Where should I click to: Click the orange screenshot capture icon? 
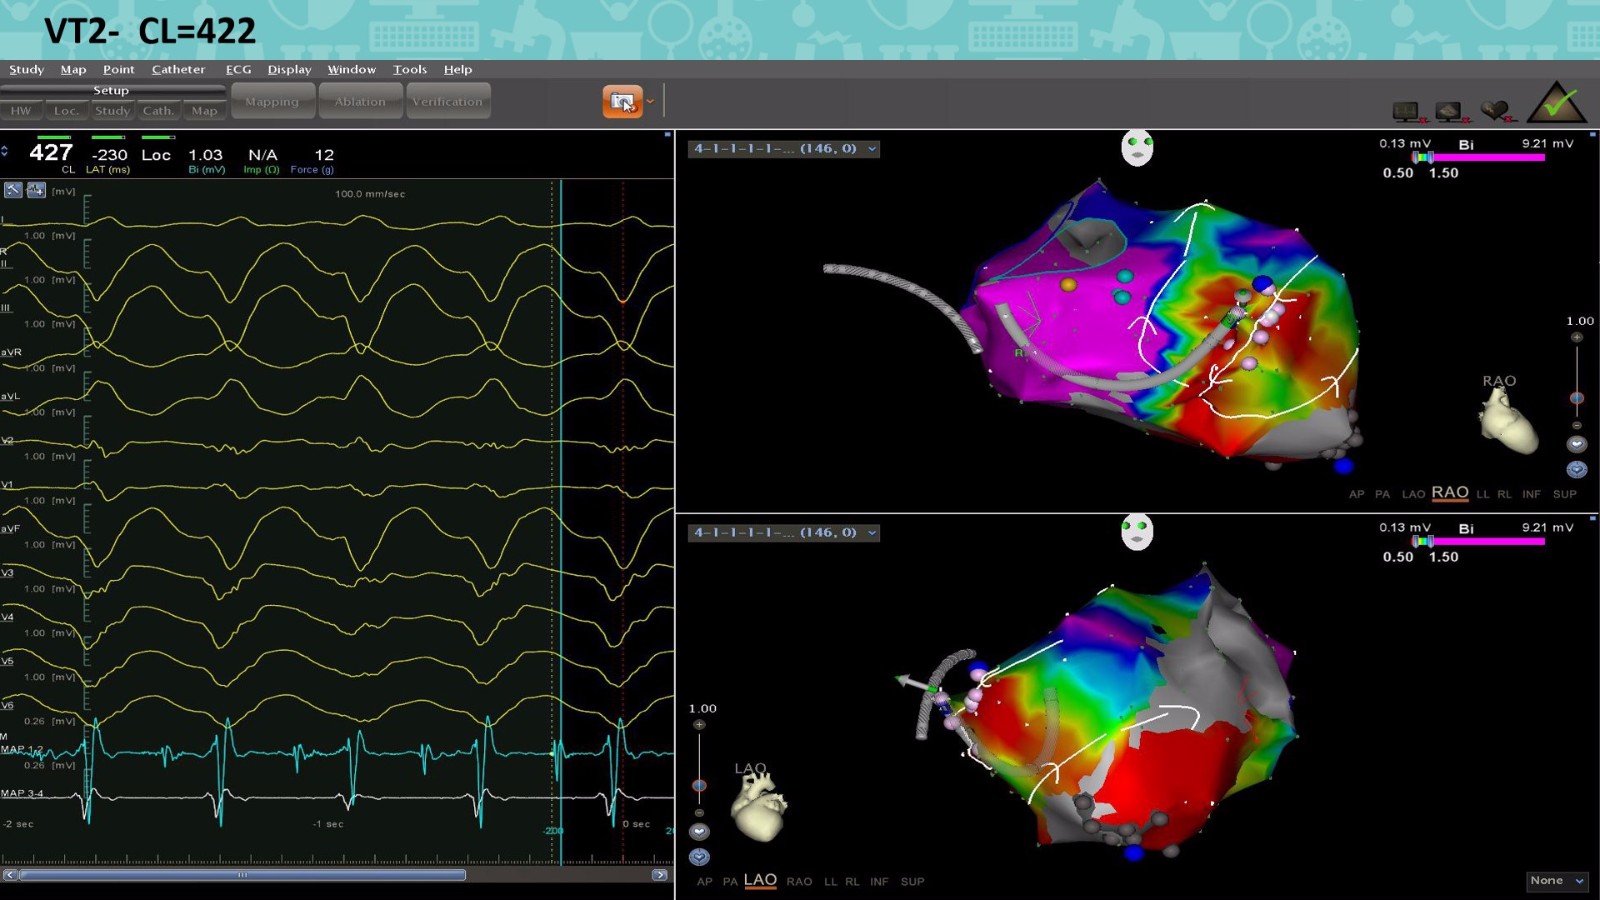point(622,101)
